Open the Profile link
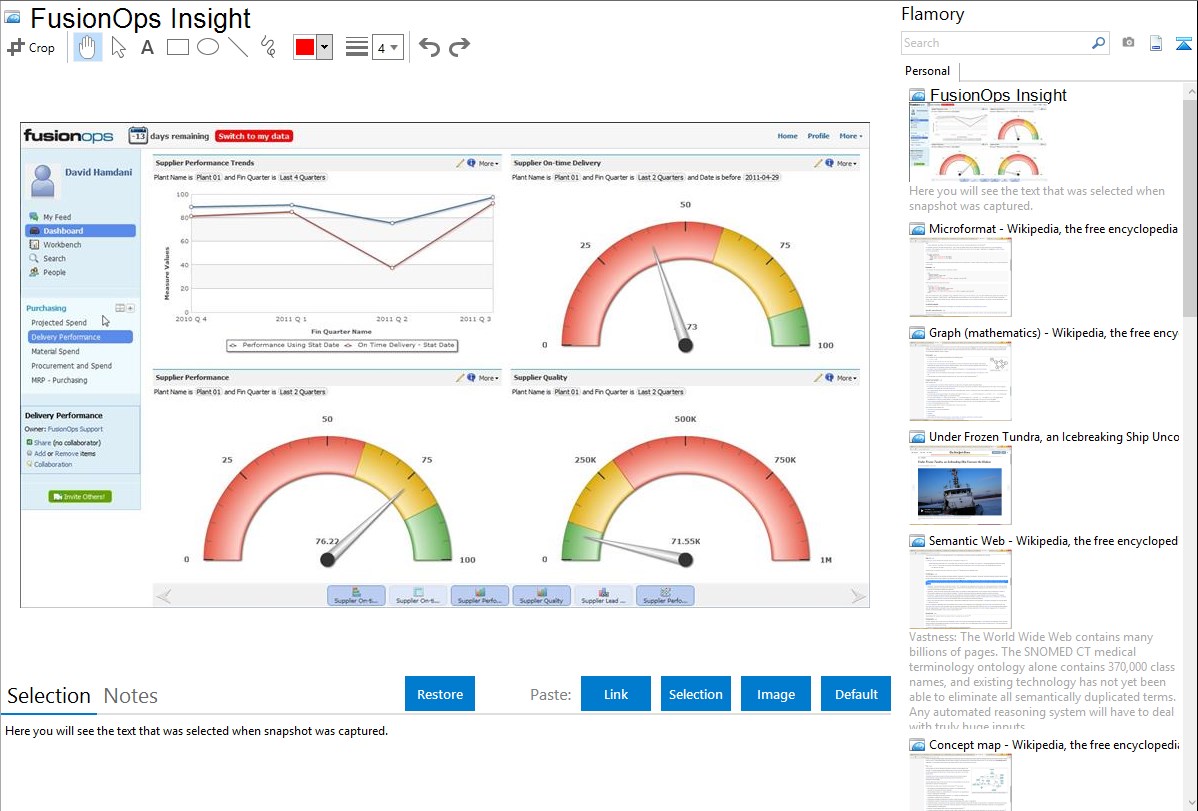 818,136
